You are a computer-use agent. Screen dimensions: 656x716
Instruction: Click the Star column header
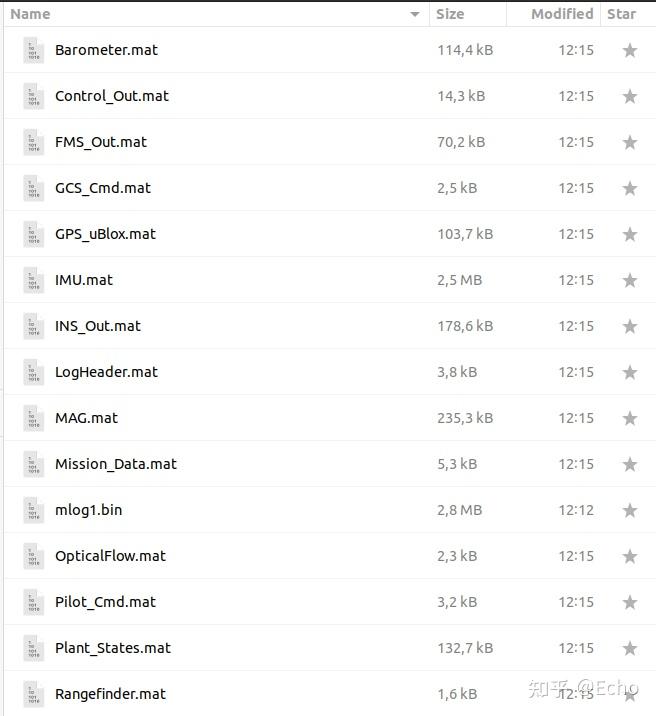(x=621, y=14)
